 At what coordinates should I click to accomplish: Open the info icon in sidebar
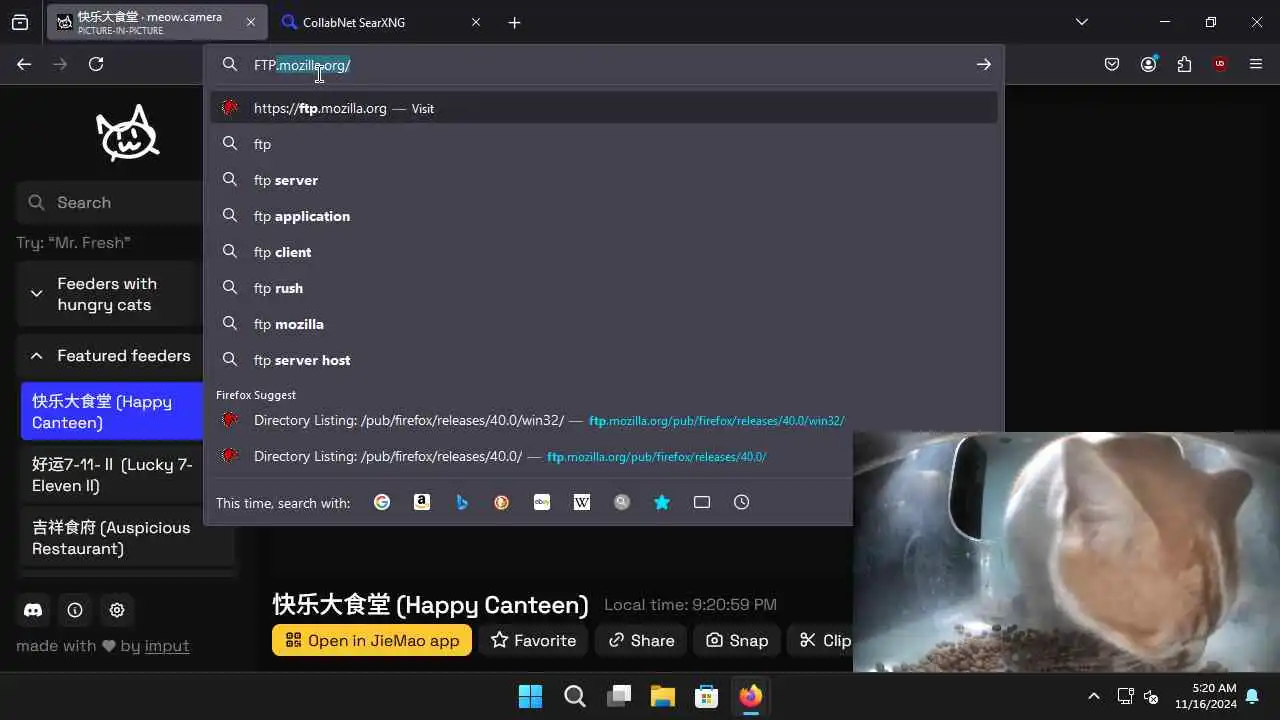click(x=75, y=610)
